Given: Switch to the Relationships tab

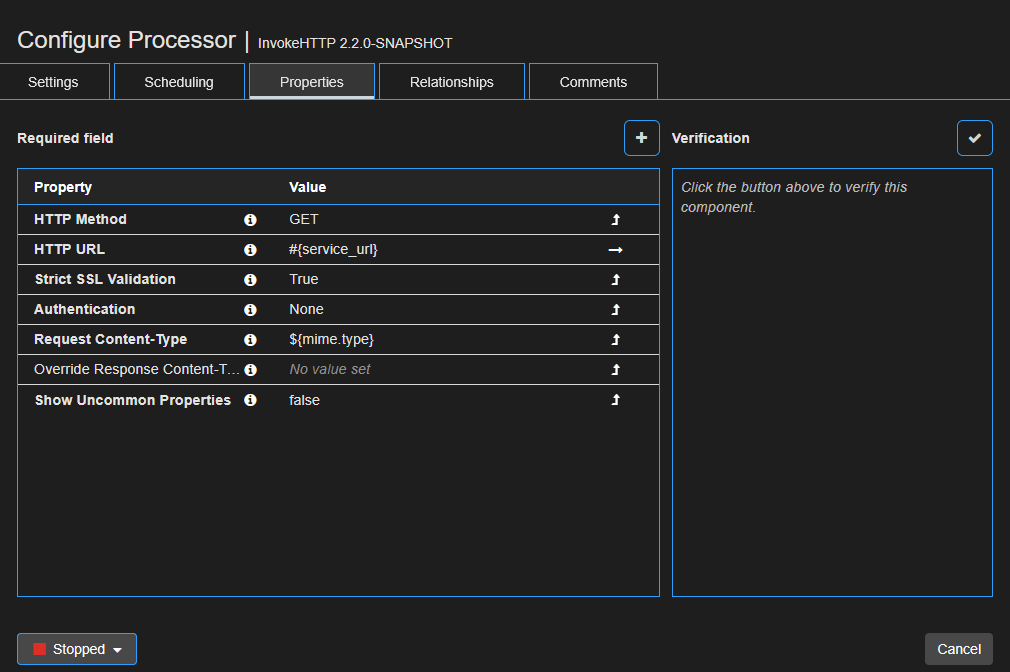Looking at the screenshot, I should tap(451, 81).
